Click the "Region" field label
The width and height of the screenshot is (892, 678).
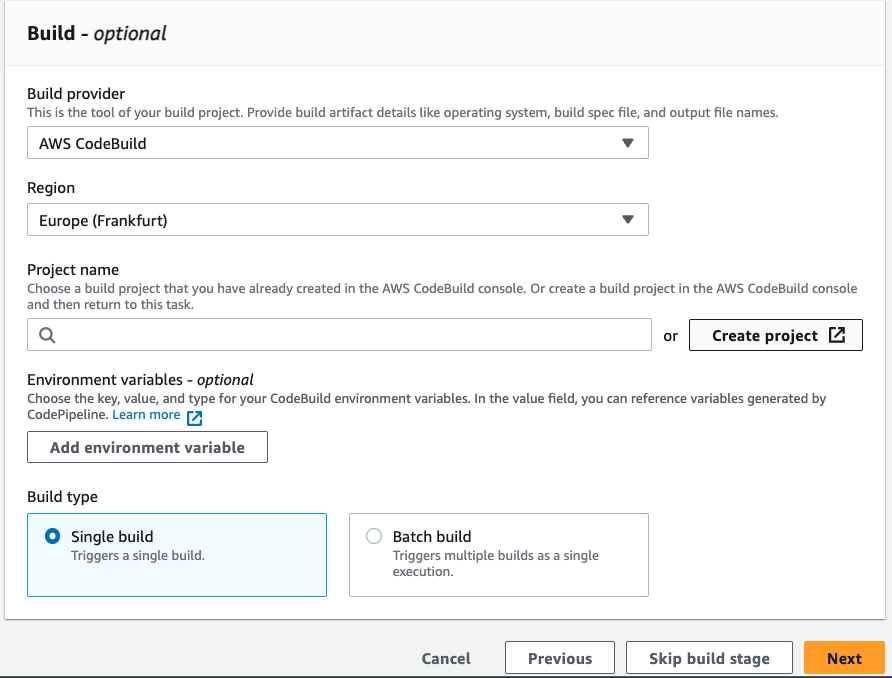click(x=51, y=188)
